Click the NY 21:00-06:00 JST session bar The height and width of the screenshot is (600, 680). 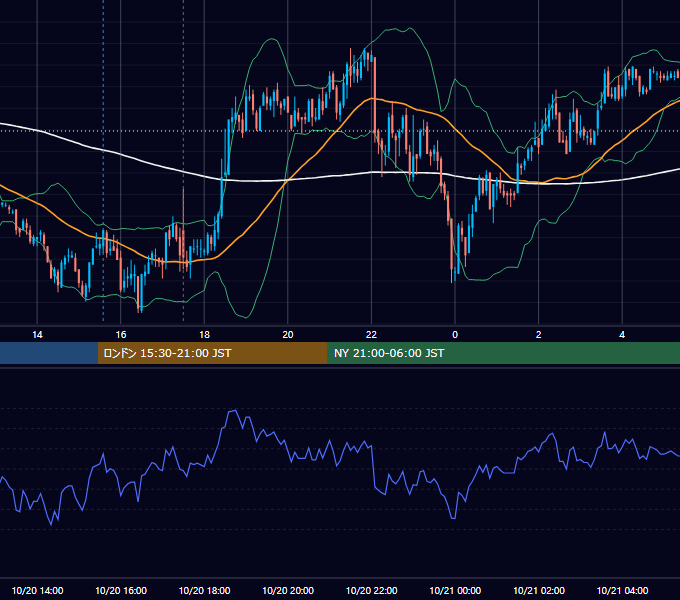tap(503, 353)
